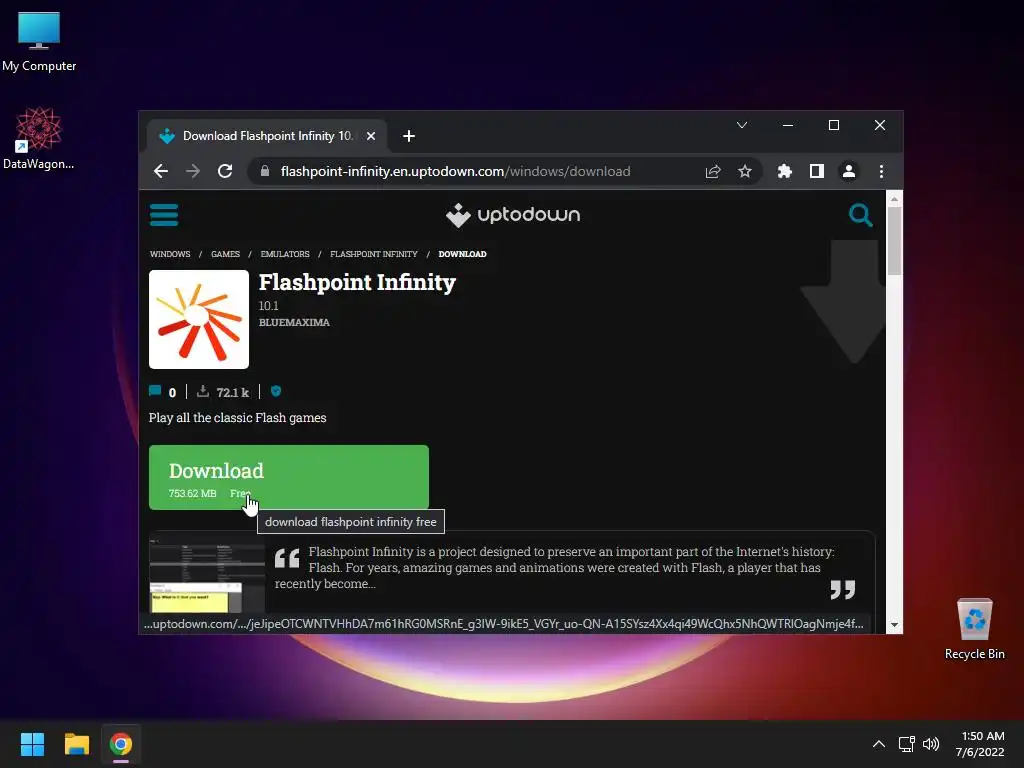
Task: Open the My Computer desktop icon
Action: point(39,42)
